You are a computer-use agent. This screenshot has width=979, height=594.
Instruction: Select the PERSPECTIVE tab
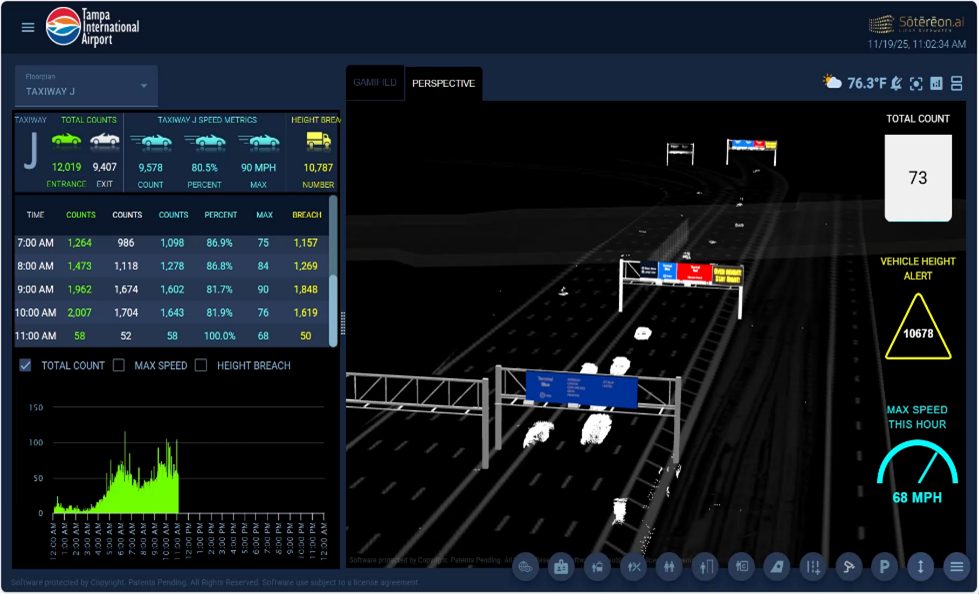click(x=443, y=84)
